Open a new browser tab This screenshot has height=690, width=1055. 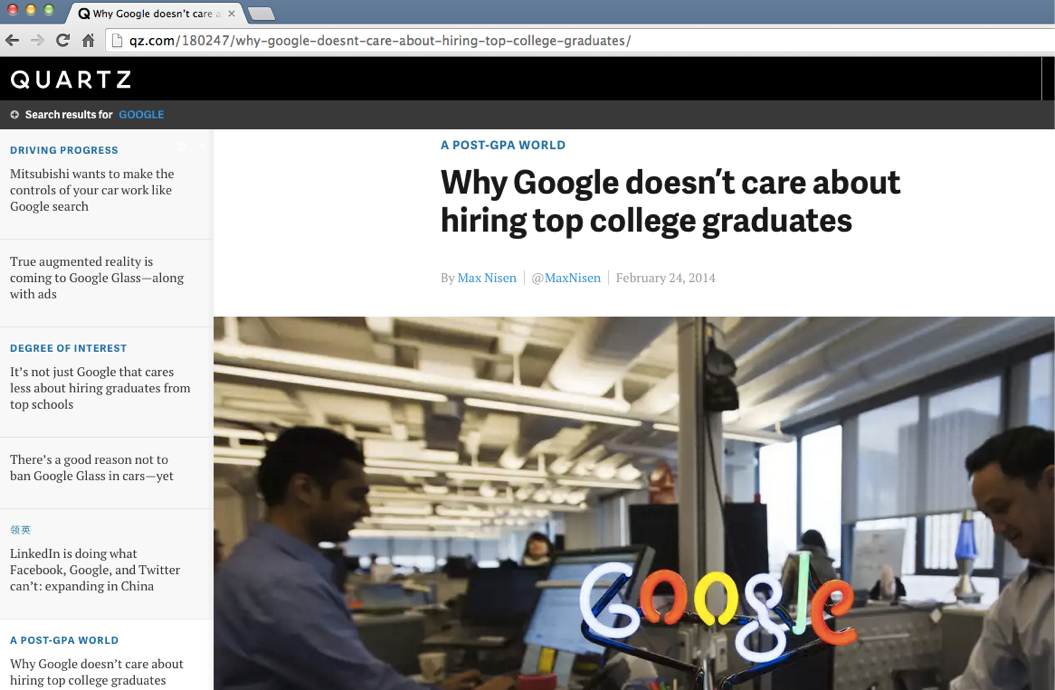point(260,13)
